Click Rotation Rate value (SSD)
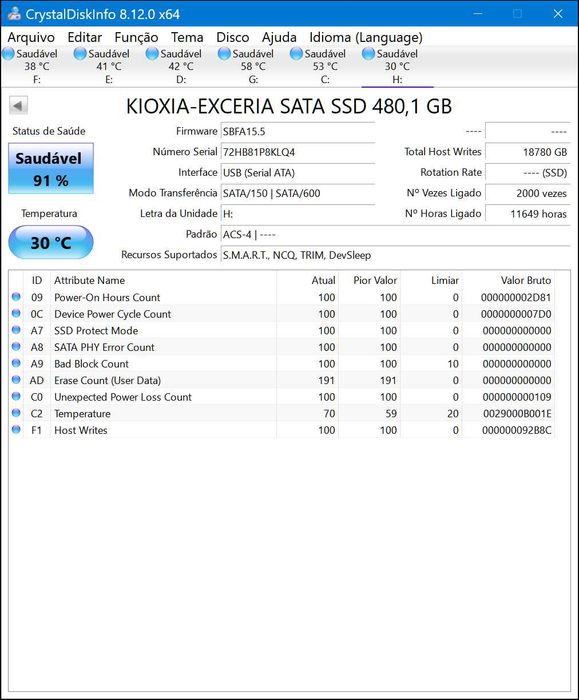 pyautogui.click(x=528, y=172)
